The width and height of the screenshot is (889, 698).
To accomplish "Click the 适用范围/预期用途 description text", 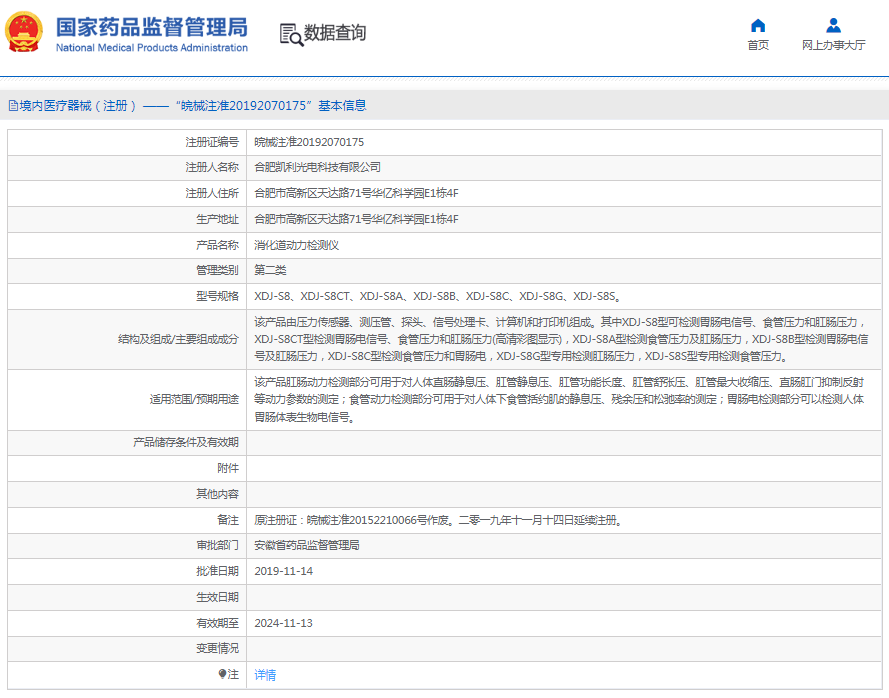I will click(559, 400).
